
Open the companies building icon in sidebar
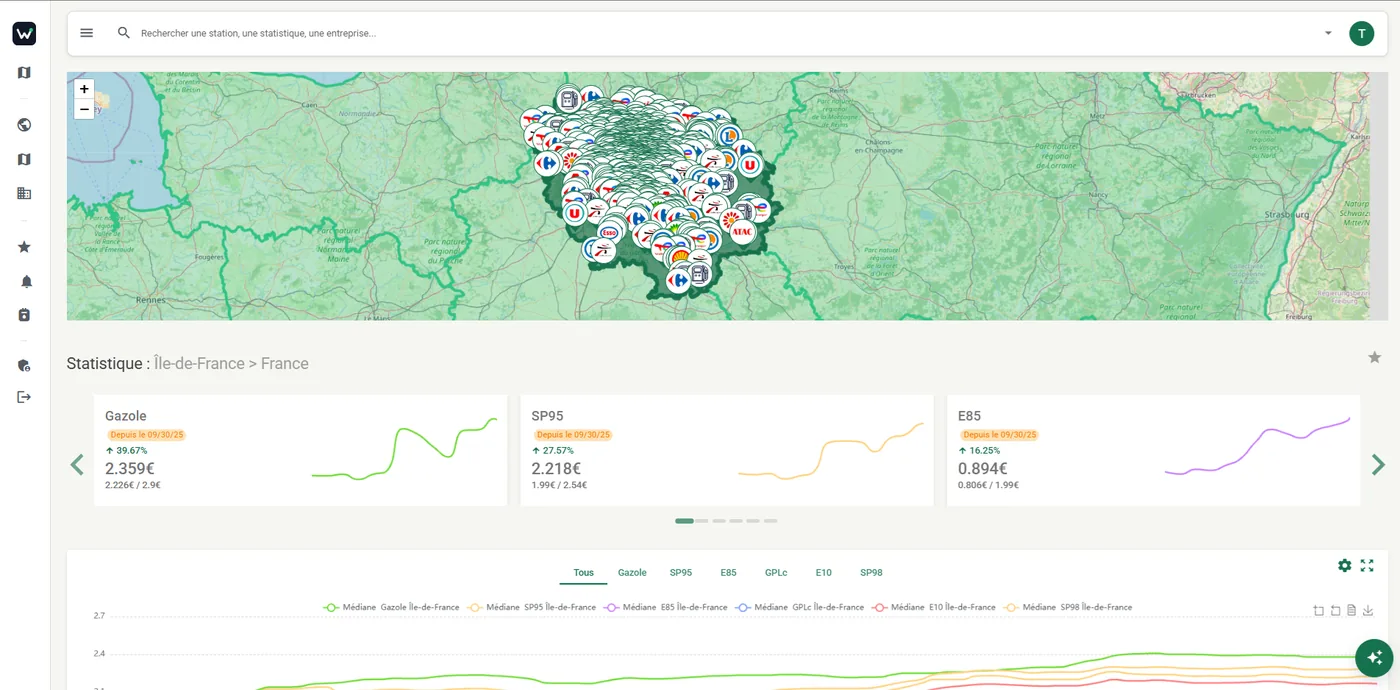[24, 193]
